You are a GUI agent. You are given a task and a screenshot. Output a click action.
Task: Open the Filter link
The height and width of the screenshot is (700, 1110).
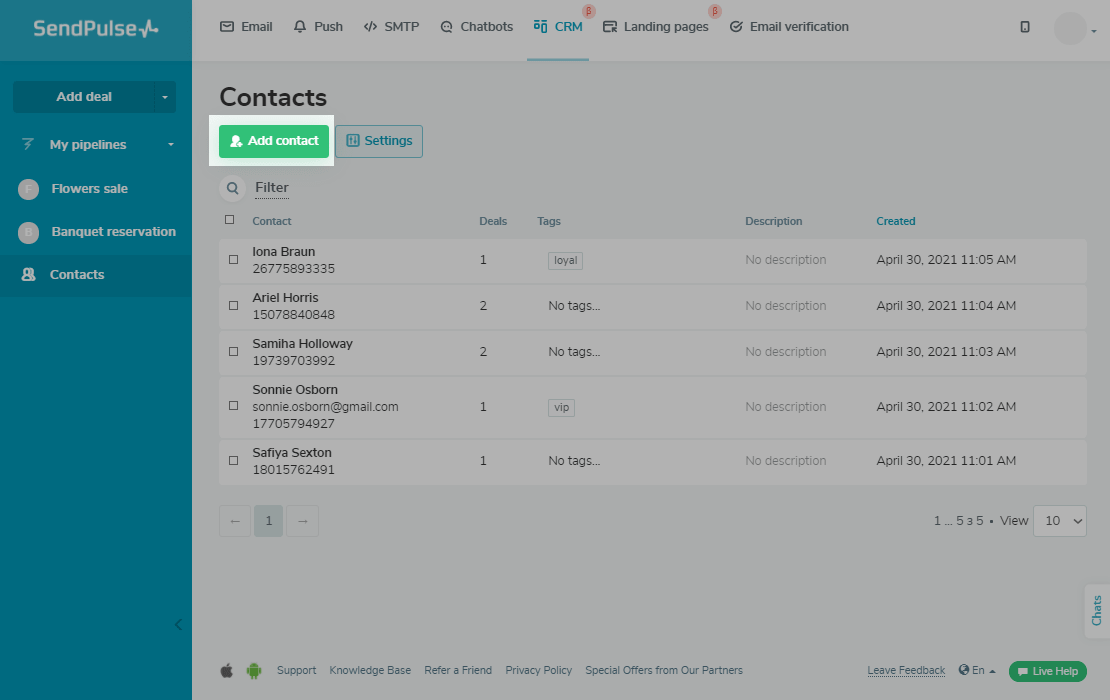[x=272, y=188]
